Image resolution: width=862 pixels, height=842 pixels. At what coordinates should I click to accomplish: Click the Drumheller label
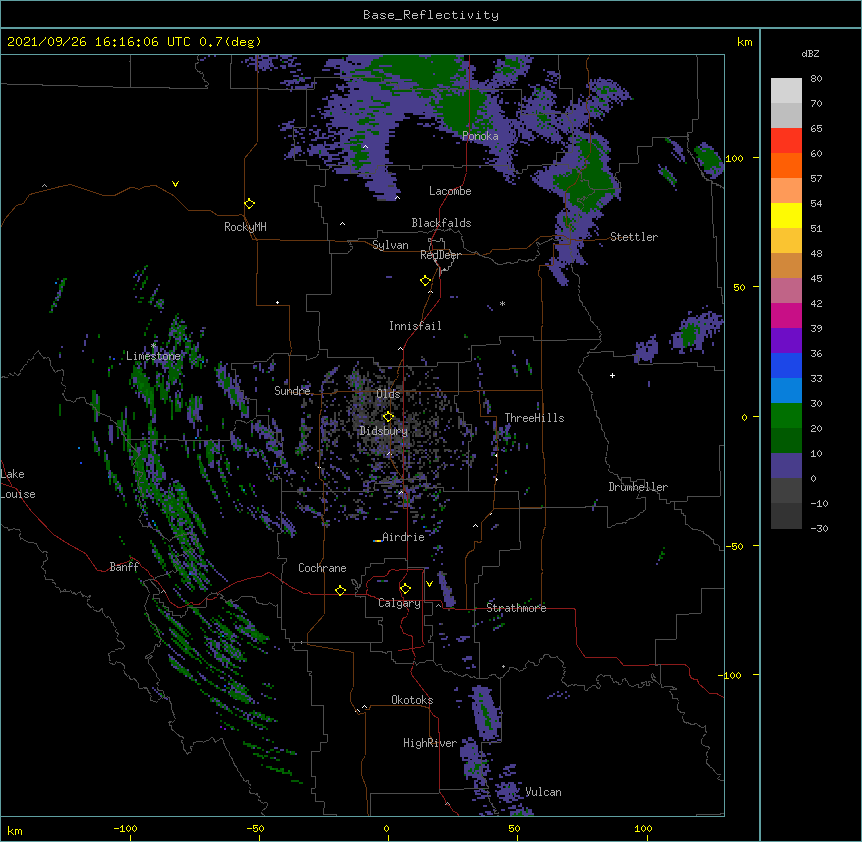(x=638, y=487)
